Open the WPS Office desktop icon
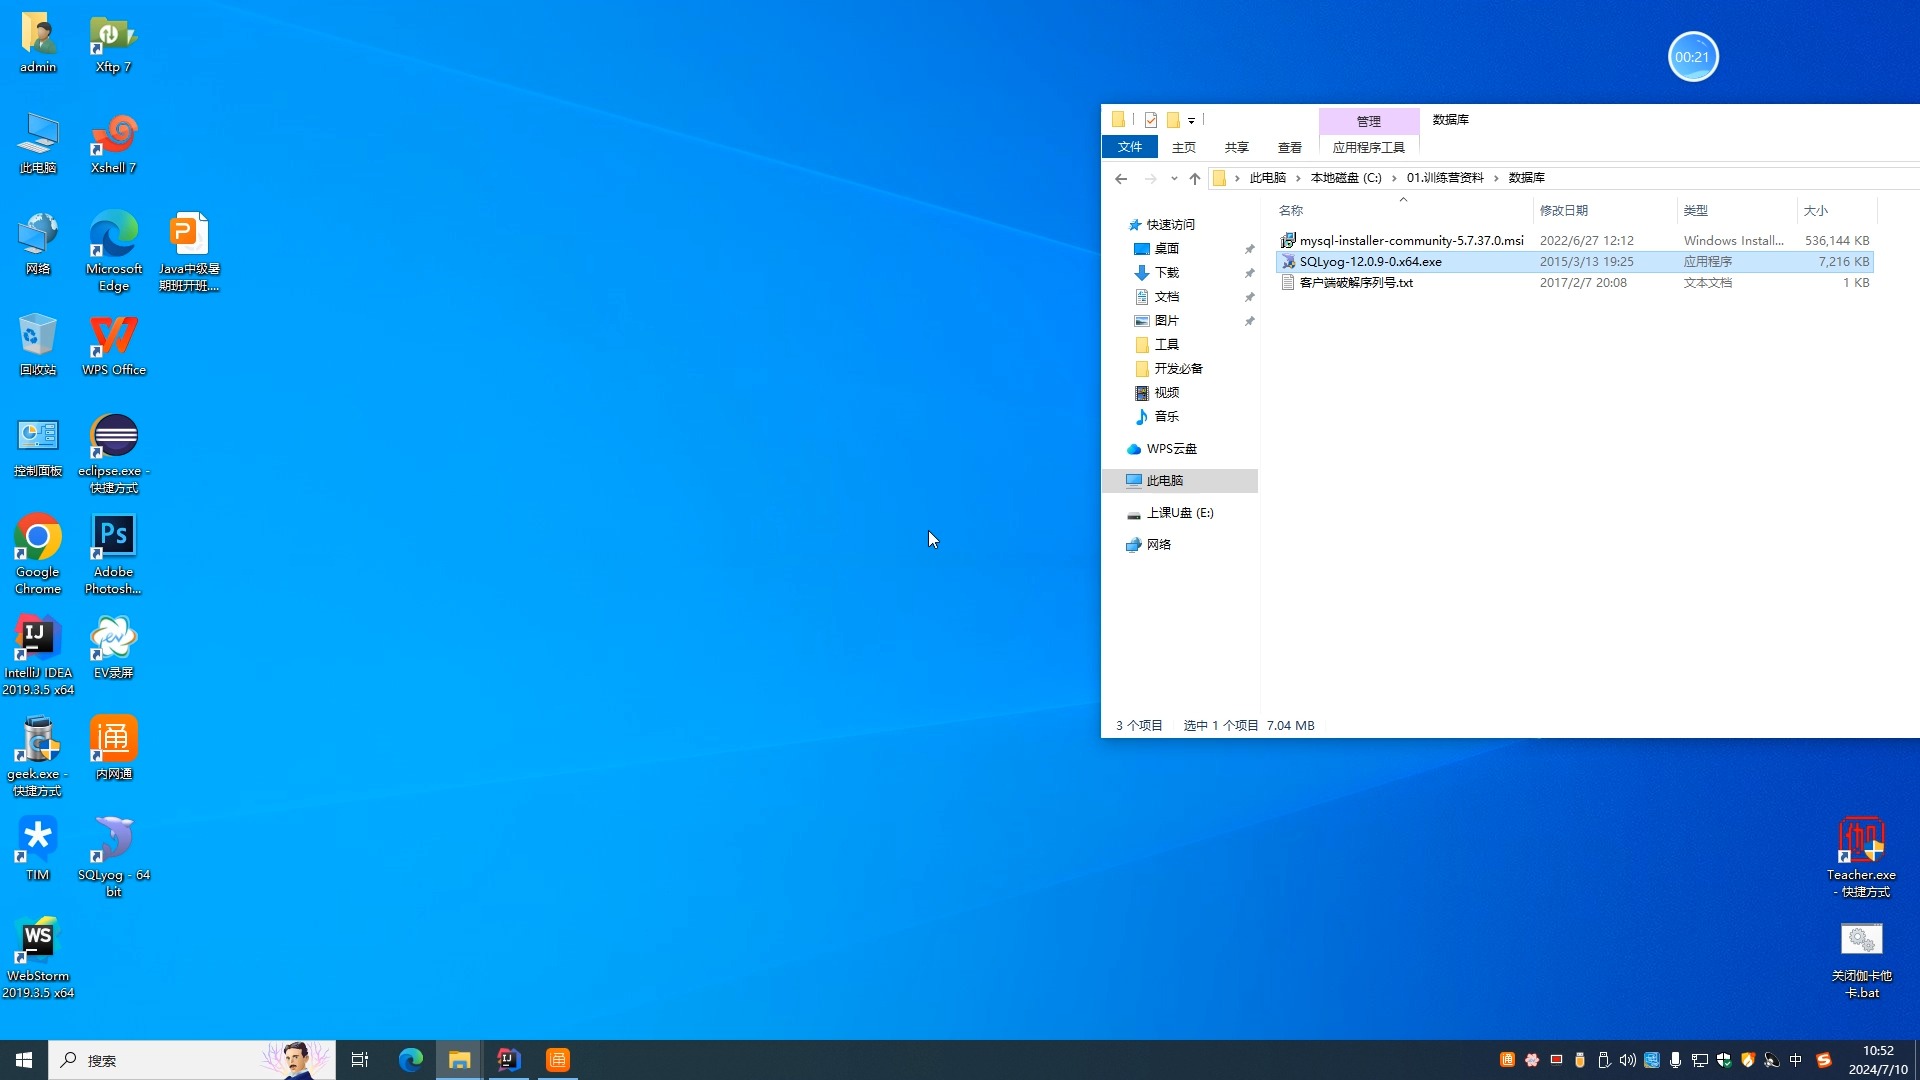 [114, 346]
